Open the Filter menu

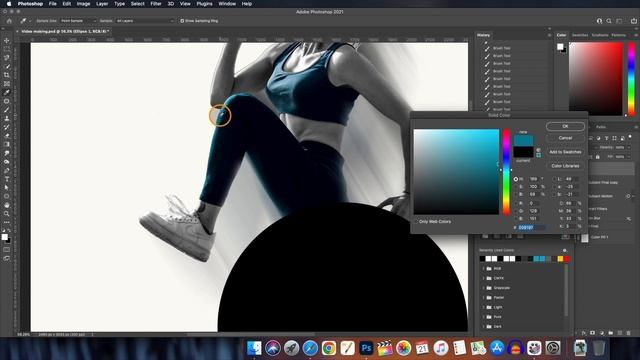coord(156,4)
